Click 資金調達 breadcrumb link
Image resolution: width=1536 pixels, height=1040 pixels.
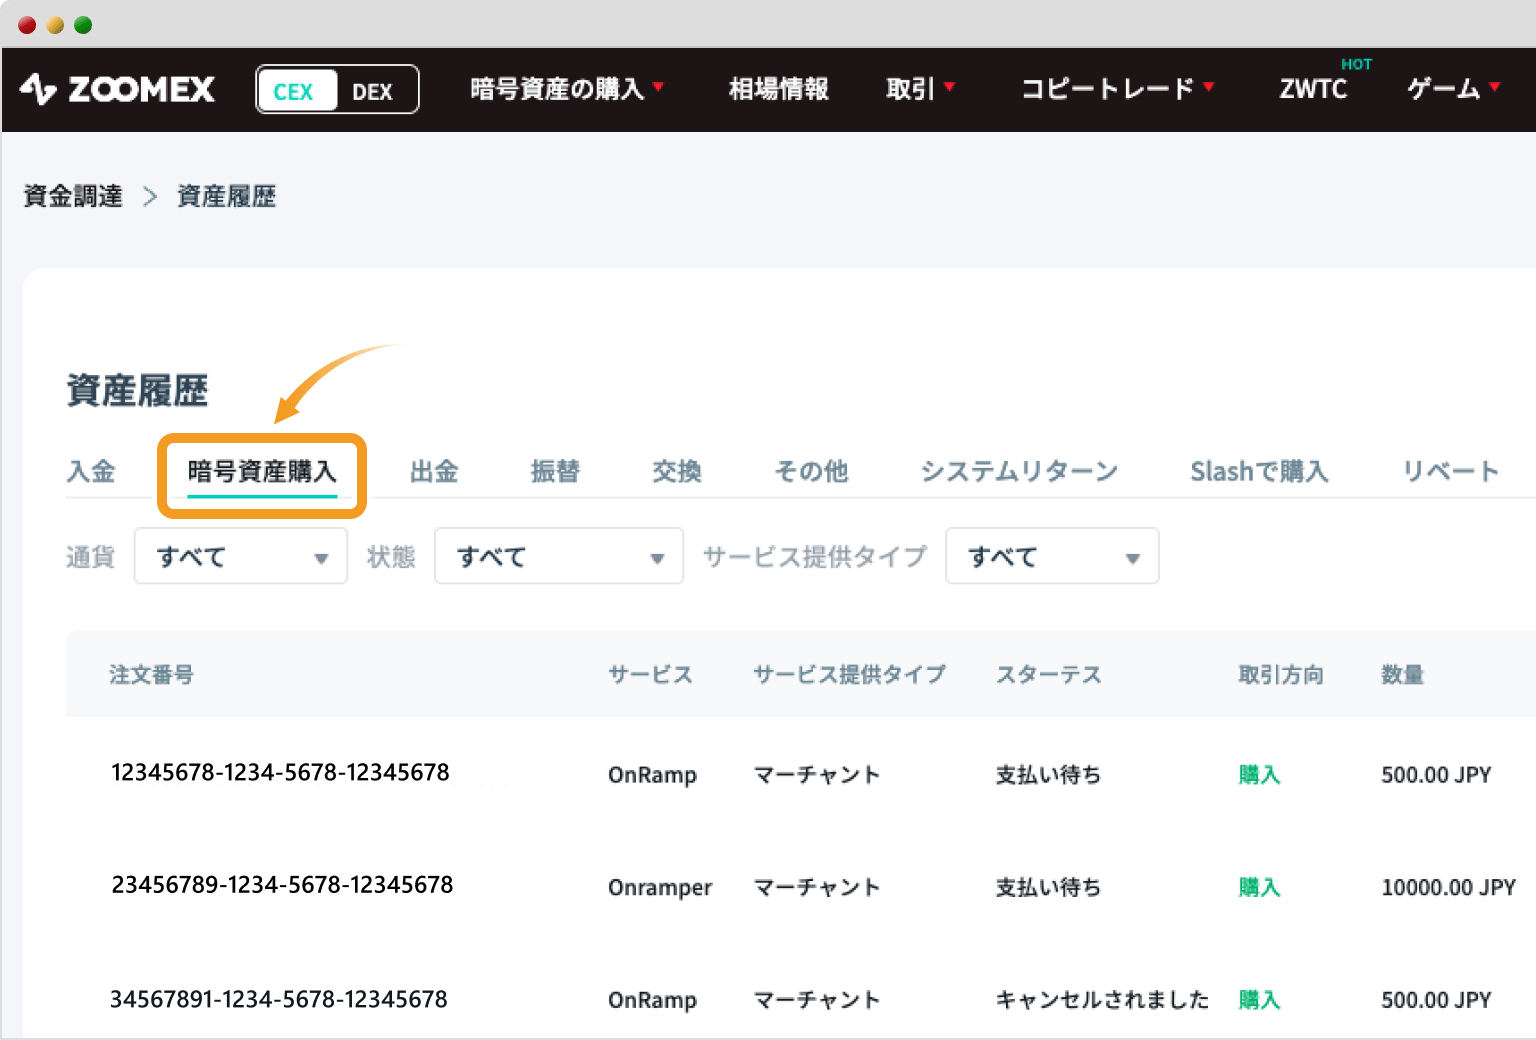pos(73,196)
